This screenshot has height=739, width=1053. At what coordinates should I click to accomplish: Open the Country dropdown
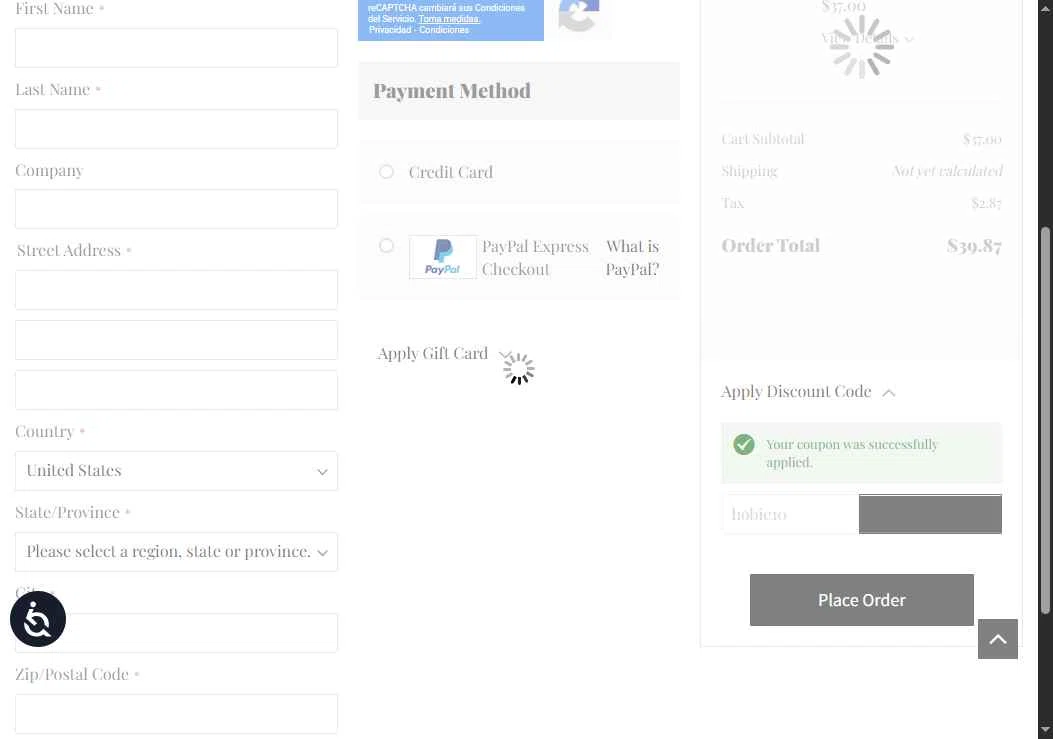[176, 471]
